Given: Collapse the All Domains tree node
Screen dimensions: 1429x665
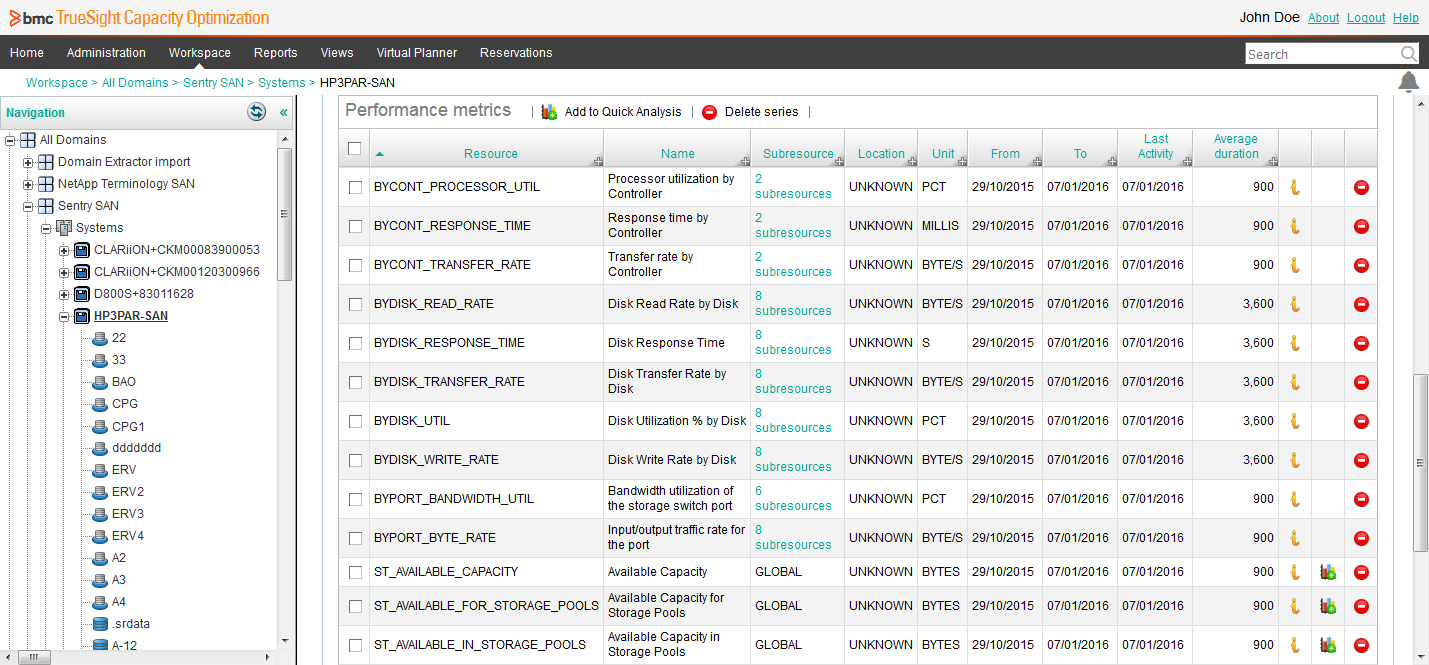Looking at the screenshot, I should click(10, 140).
